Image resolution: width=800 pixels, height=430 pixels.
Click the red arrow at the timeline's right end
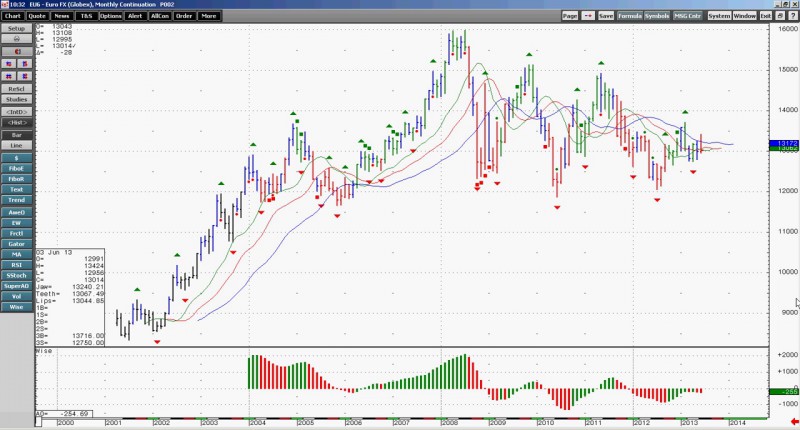coord(794,422)
